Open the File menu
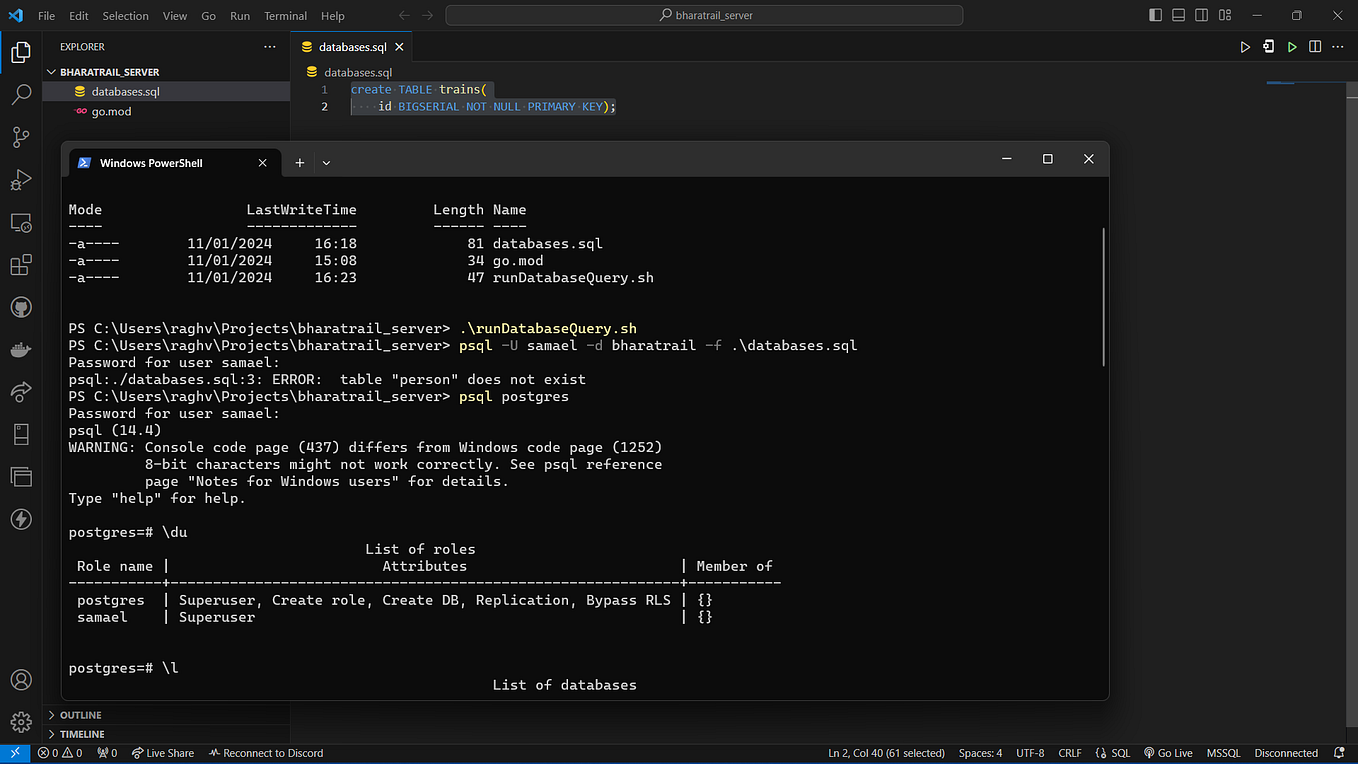 point(46,16)
